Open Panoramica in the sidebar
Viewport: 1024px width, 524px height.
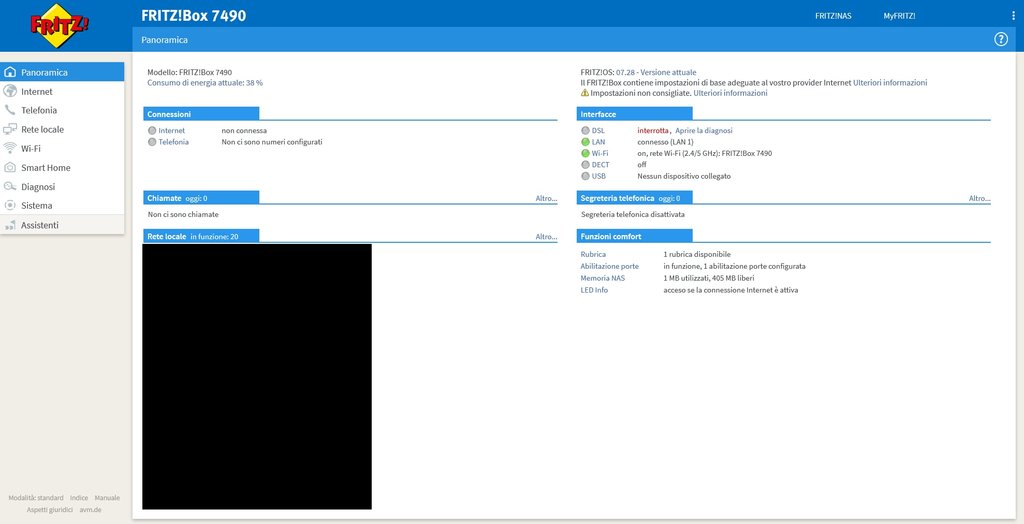[62, 72]
